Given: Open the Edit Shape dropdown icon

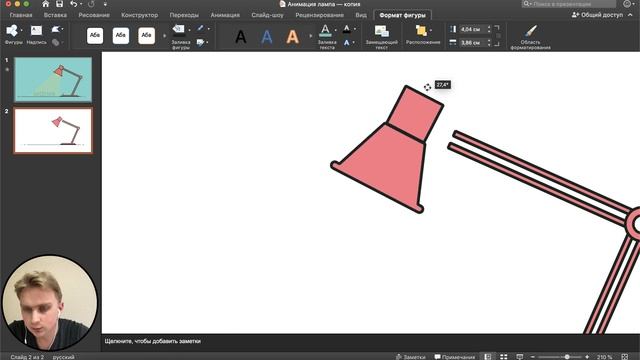Looking at the screenshot, I should (57, 29).
